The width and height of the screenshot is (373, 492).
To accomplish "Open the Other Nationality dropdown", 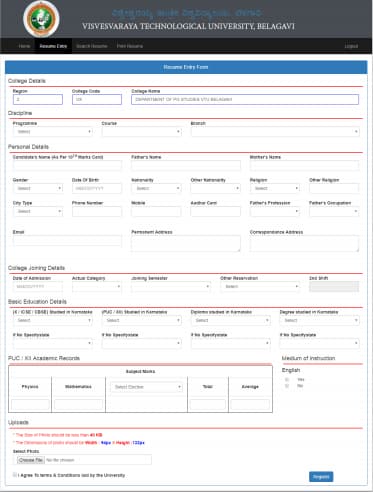I will (x=216, y=188).
